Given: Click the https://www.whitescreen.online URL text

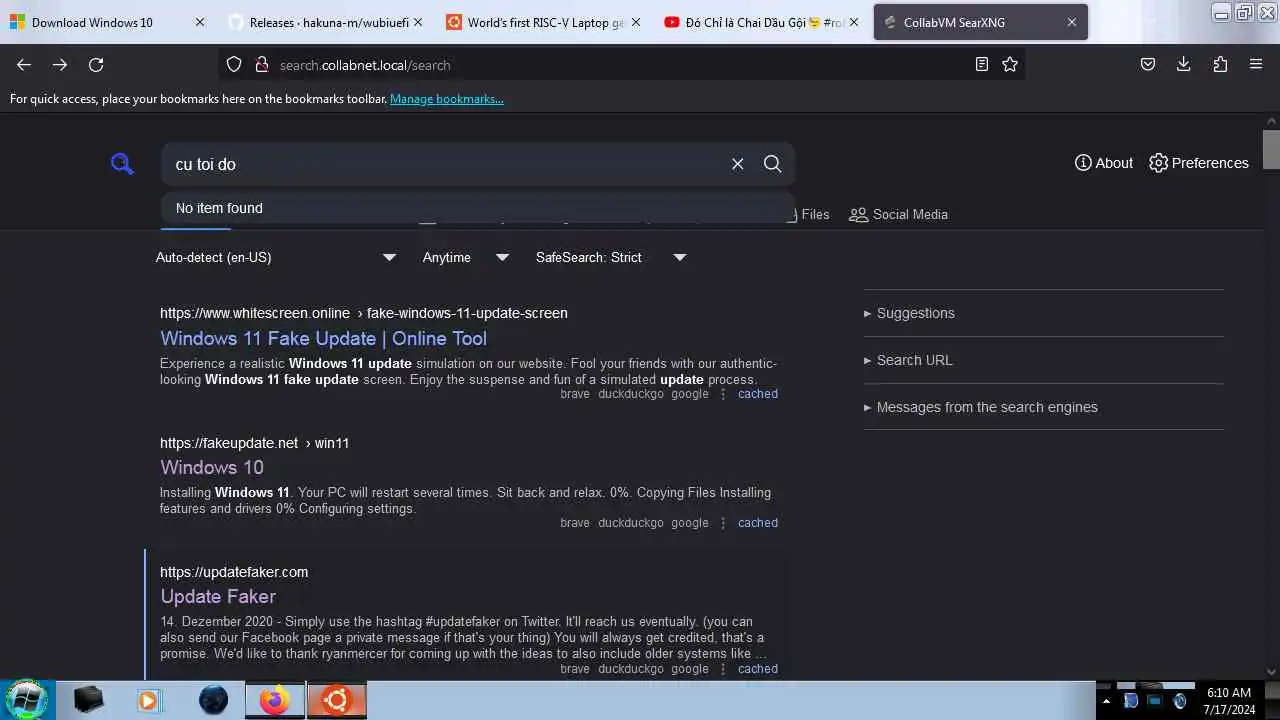Looking at the screenshot, I should tap(255, 313).
